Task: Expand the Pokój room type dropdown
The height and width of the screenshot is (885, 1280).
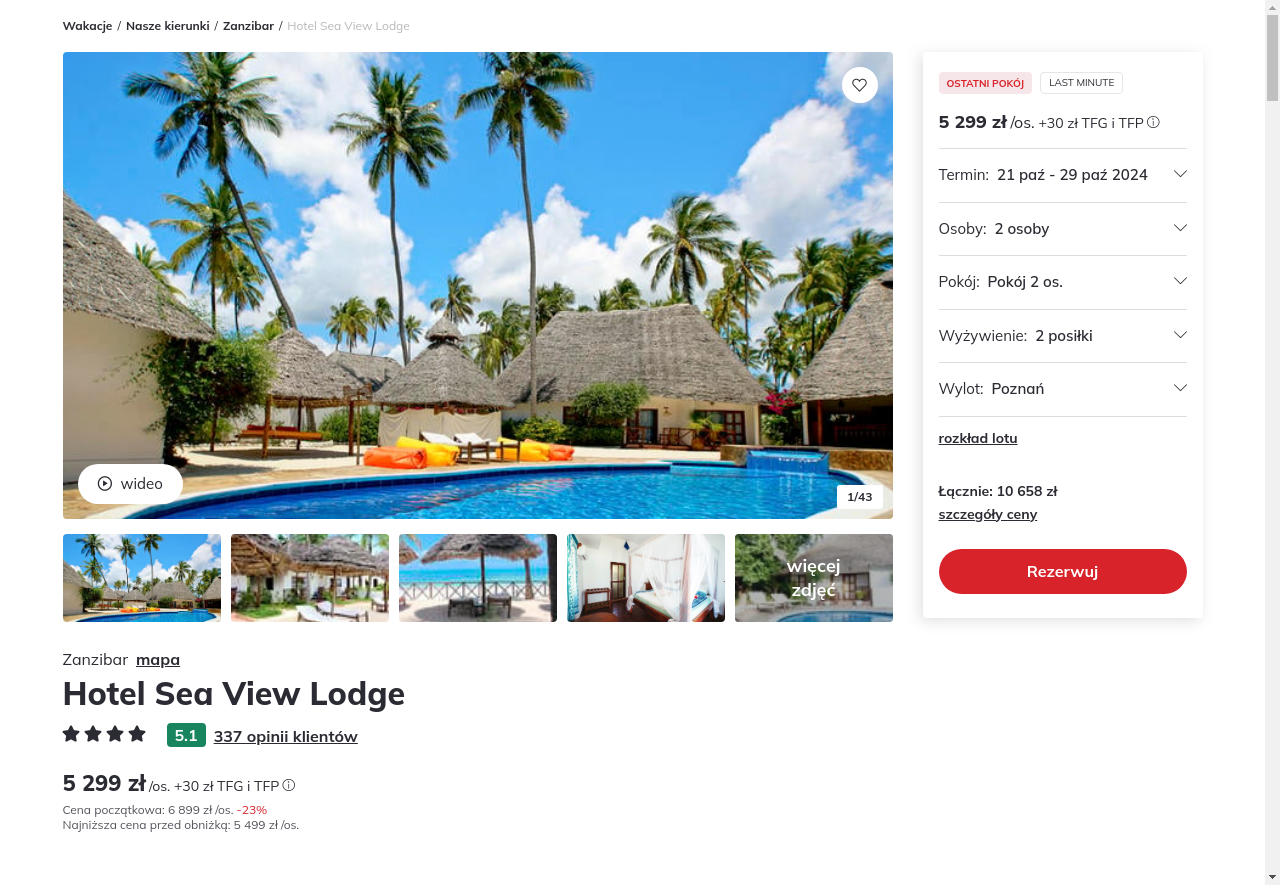Action: pyautogui.click(x=1062, y=282)
